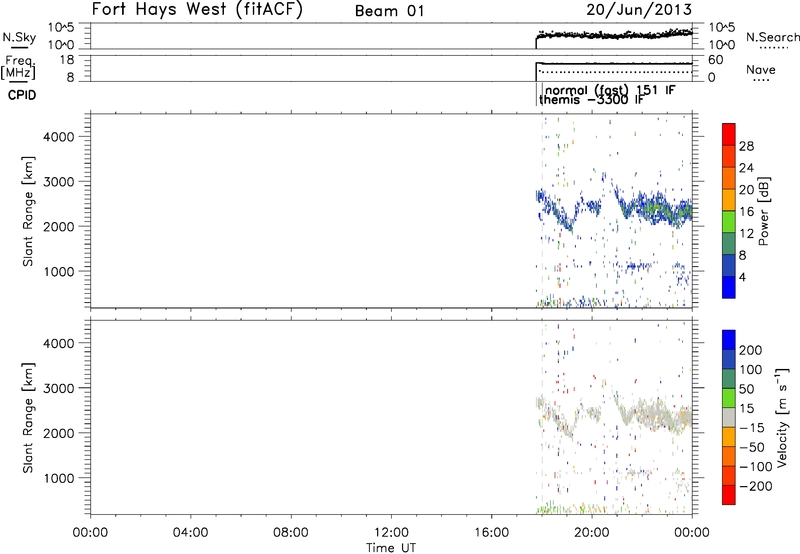Click the 'Time UT' x-axis title
800x554 pixels.
[391, 548]
